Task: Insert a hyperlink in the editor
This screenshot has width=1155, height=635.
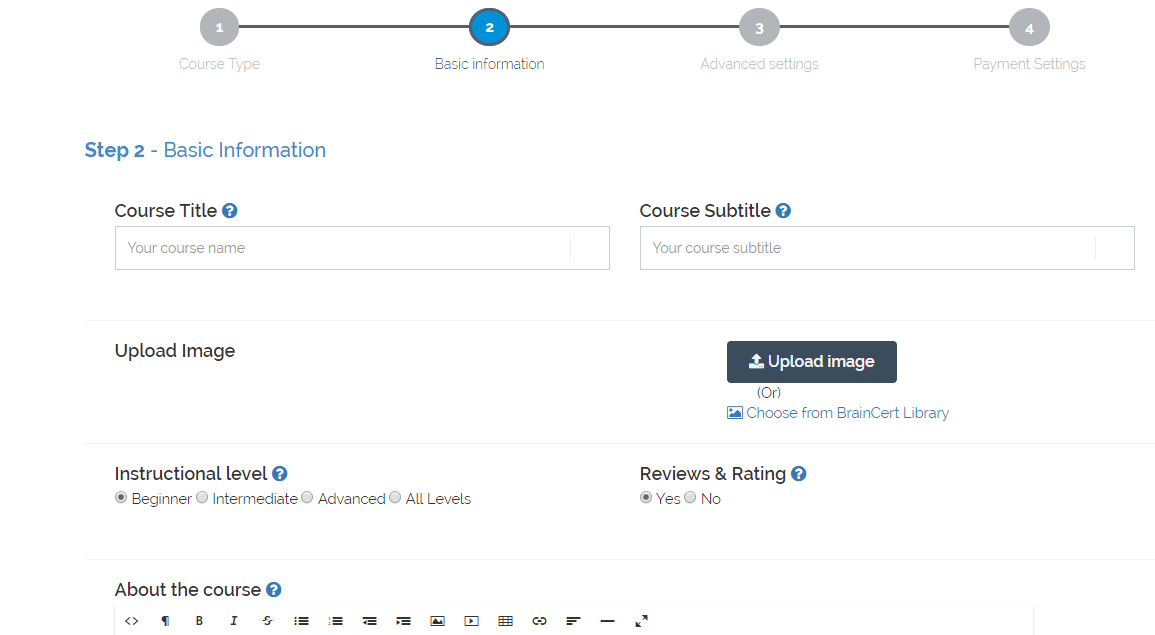Action: coord(539,621)
